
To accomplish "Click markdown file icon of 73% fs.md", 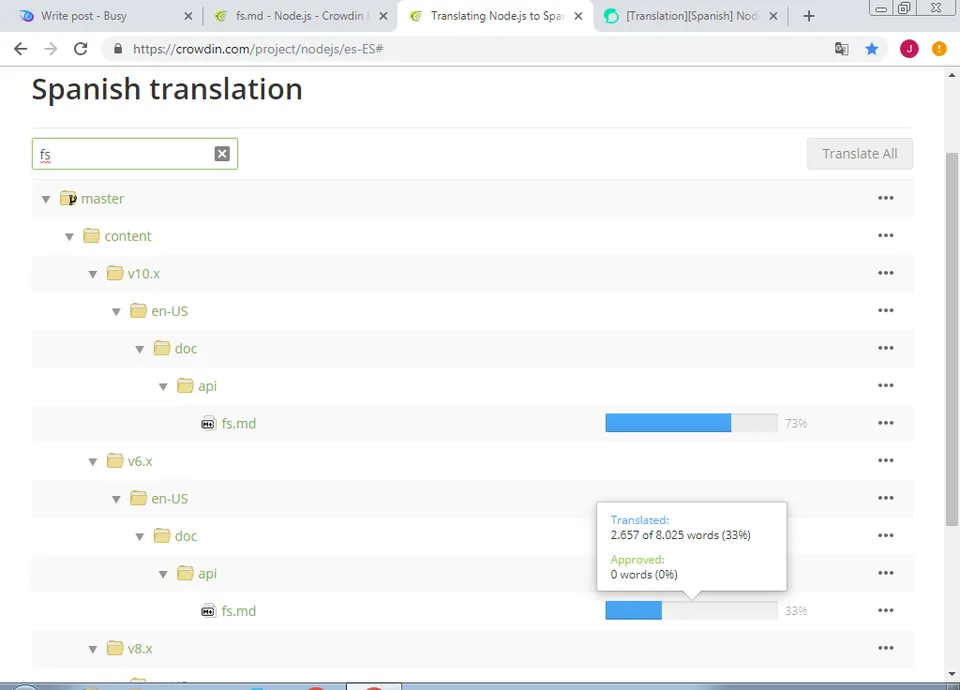I will click(x=208, y=423).
